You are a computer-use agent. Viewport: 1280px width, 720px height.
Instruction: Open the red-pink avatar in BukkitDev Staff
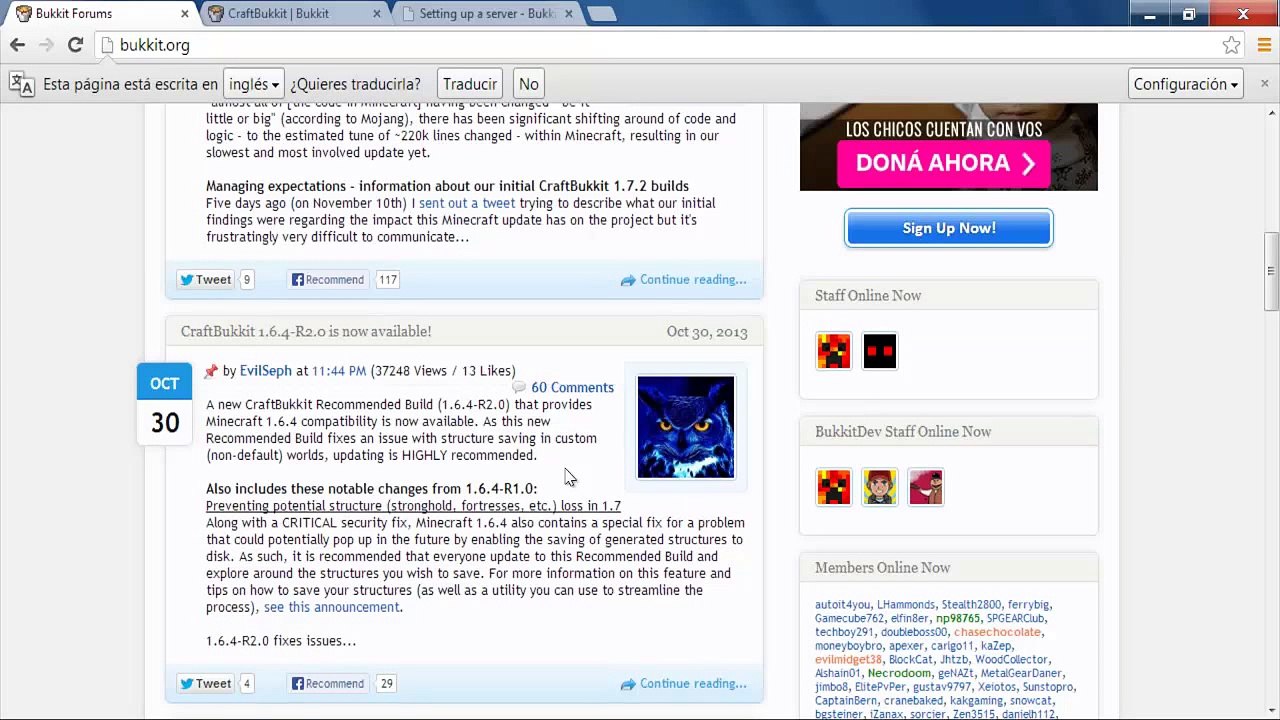pos(926,487)
